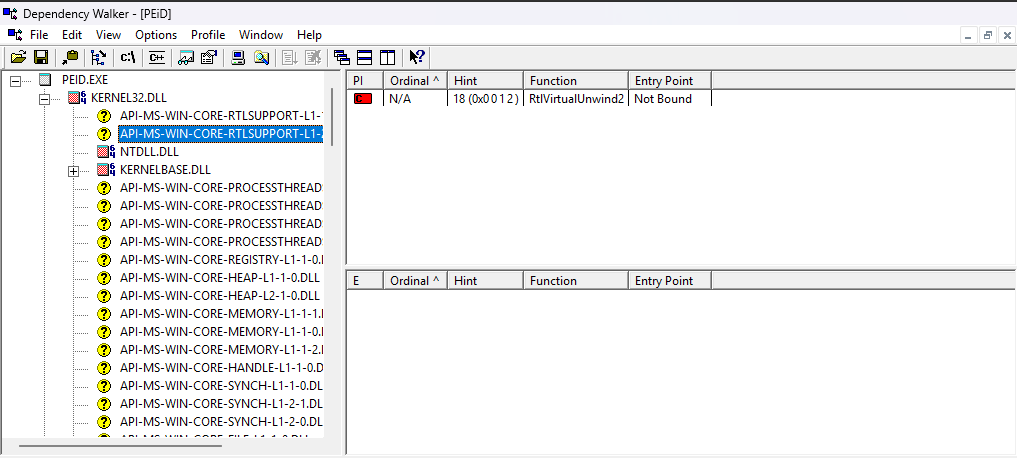Toggle the Auto Expand tree icon
1017x458 pixels.
tap(98, 58)
